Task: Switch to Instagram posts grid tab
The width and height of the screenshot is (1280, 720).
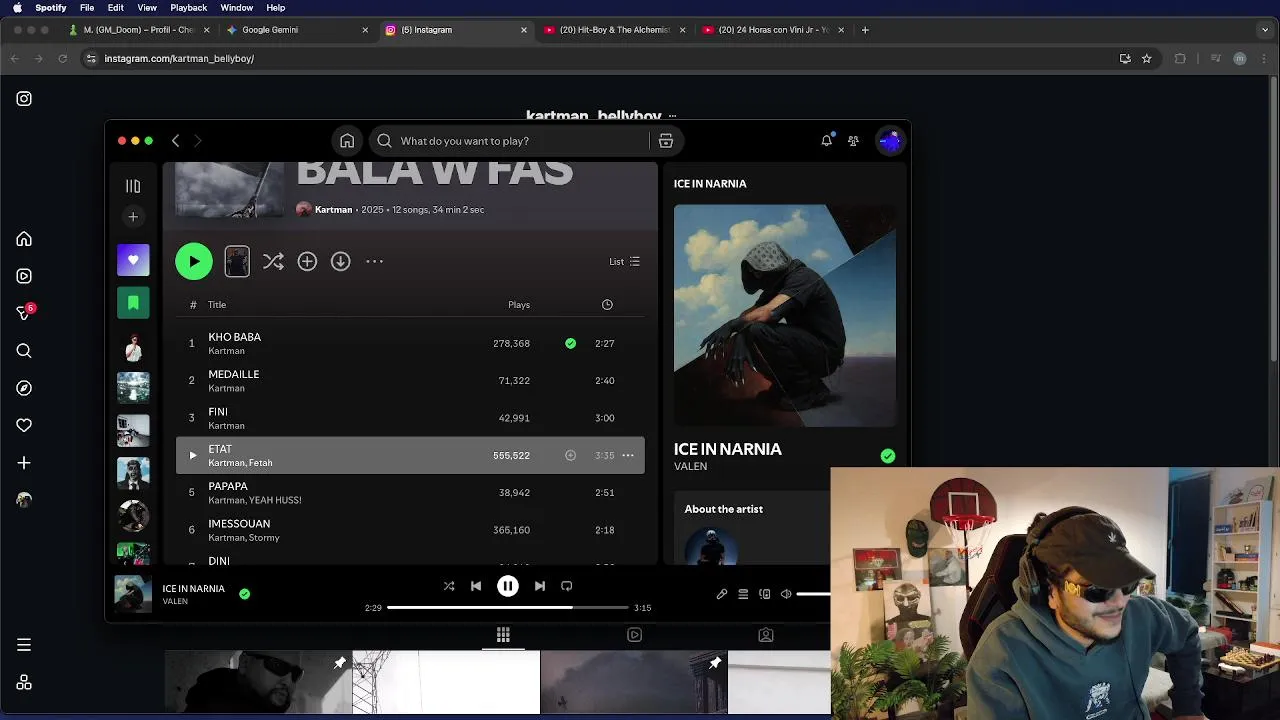Action: click(503, 635)
